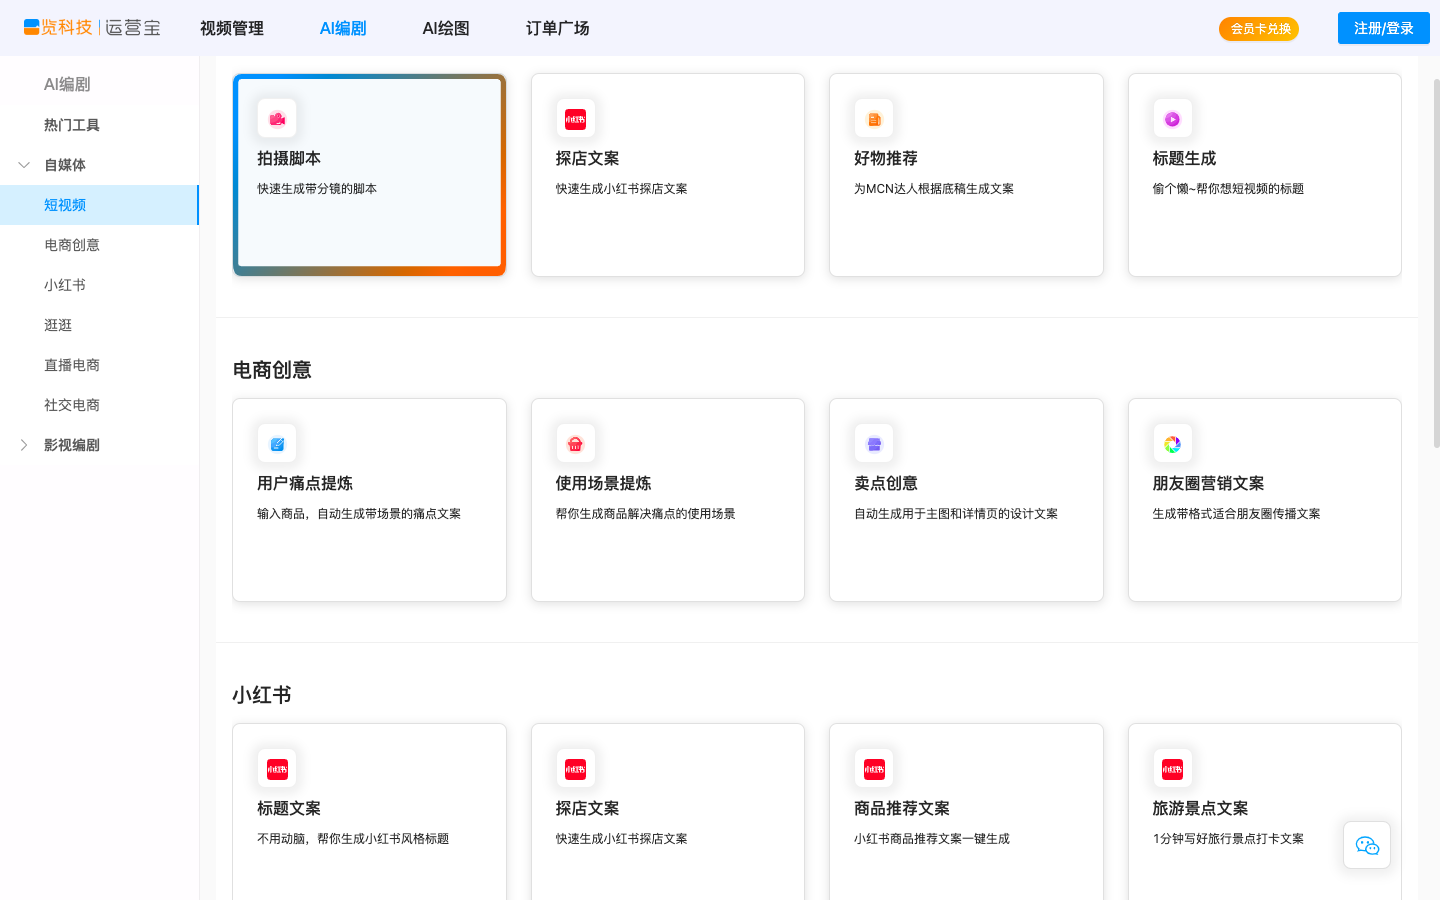
Task: Open the 拍摄脚本 tool card icon
Action: (x=277, y=118)
